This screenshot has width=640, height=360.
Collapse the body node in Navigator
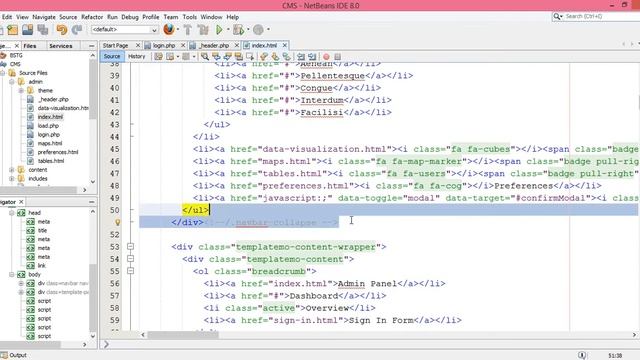[12, 275]
